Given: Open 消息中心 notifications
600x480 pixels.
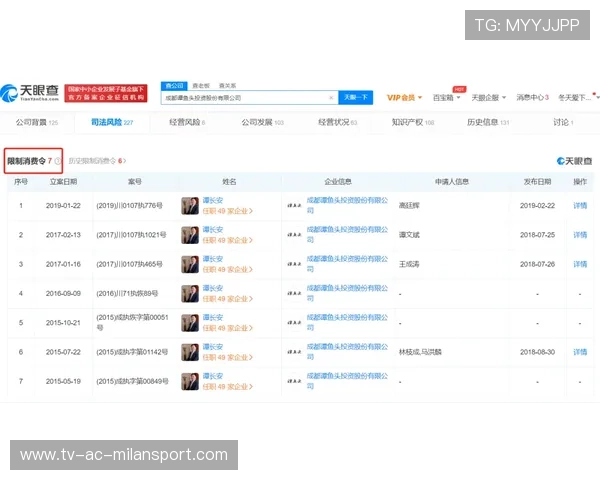Looking at the screenshot, I should (x=532, y=98).
